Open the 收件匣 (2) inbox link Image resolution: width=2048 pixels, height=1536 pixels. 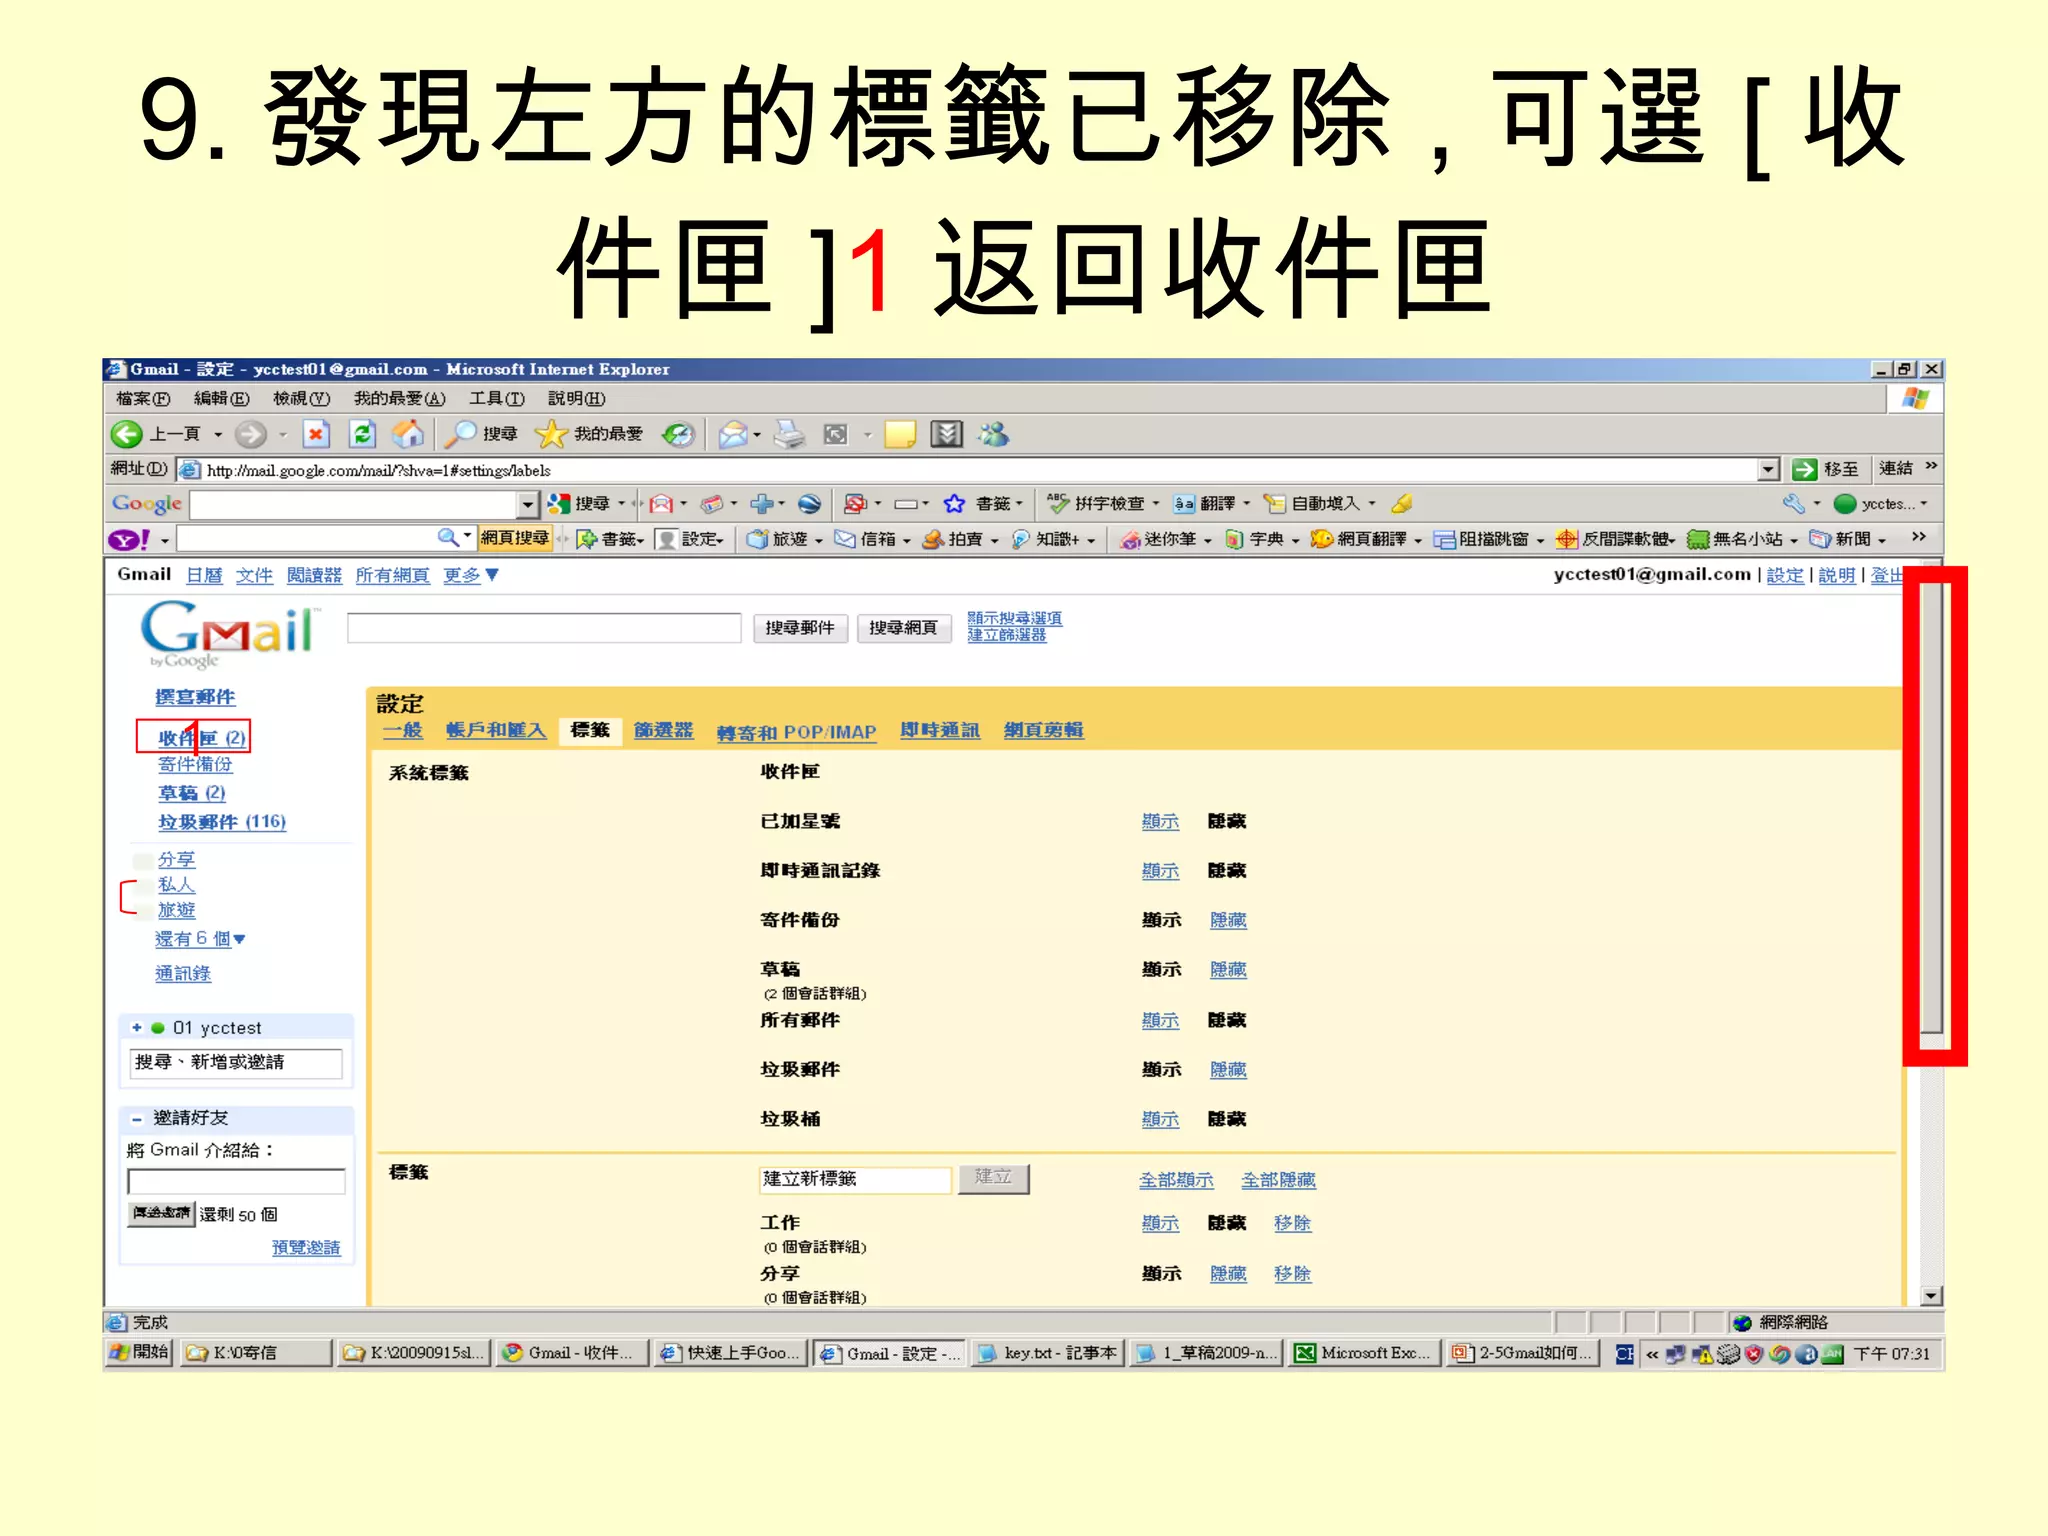(201, 738)
